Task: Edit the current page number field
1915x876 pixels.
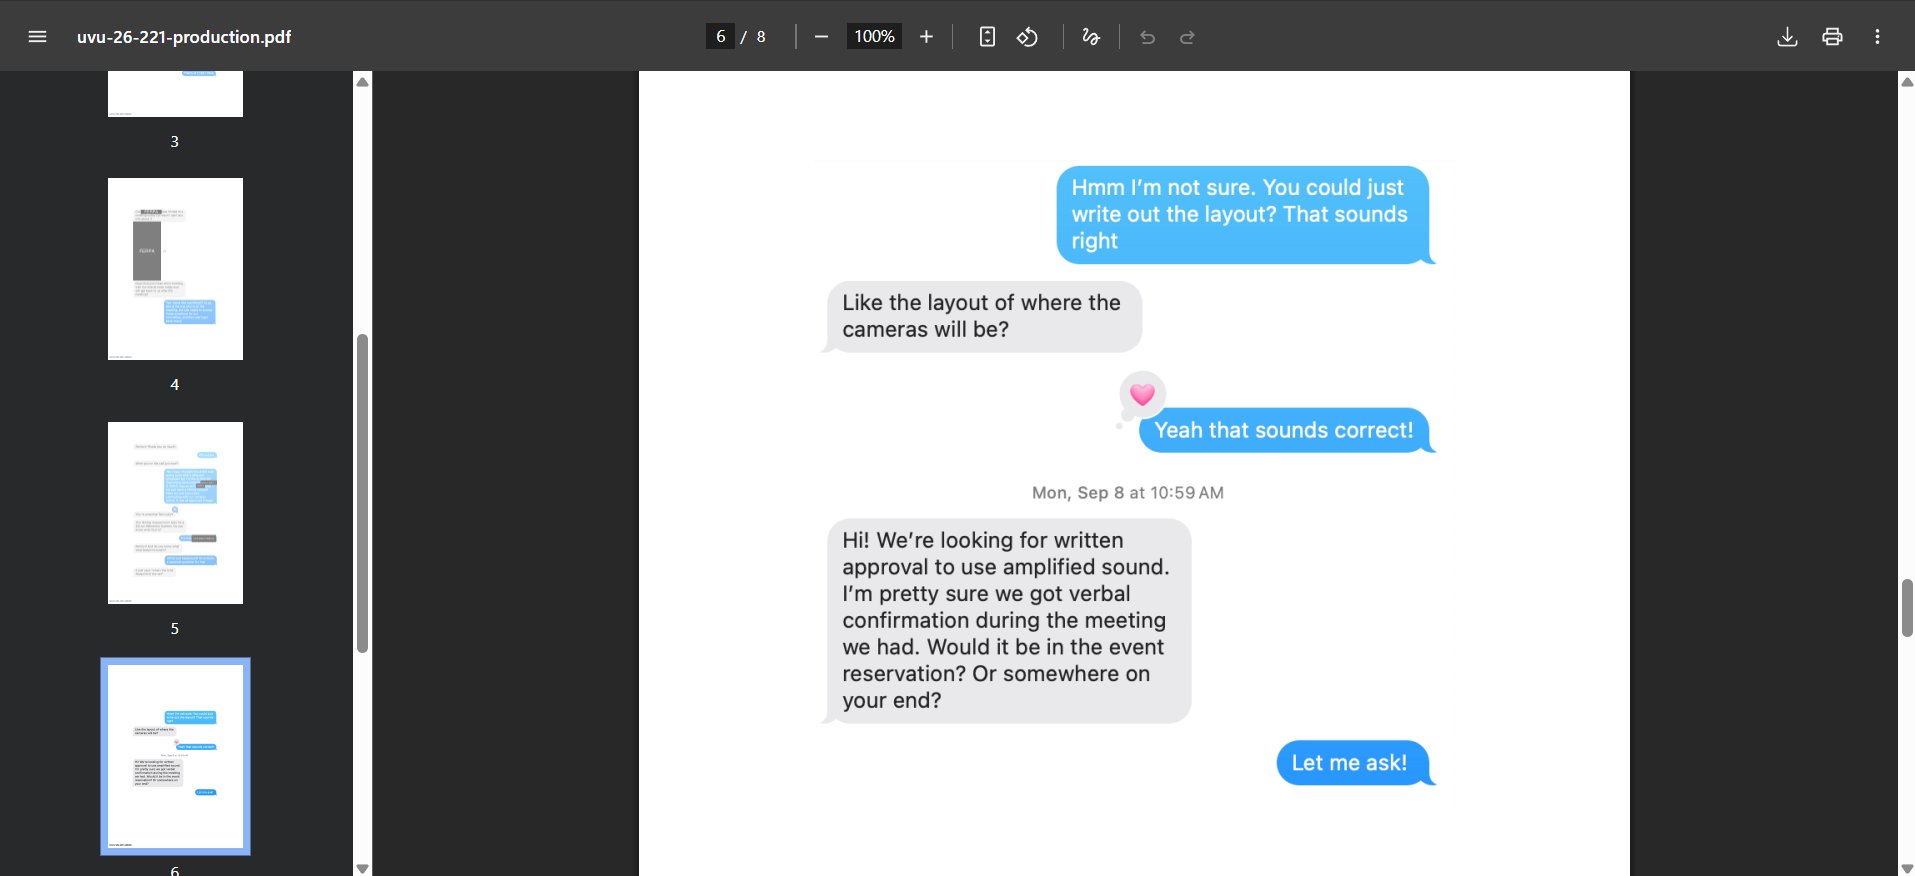Action: tap(720, 37)
